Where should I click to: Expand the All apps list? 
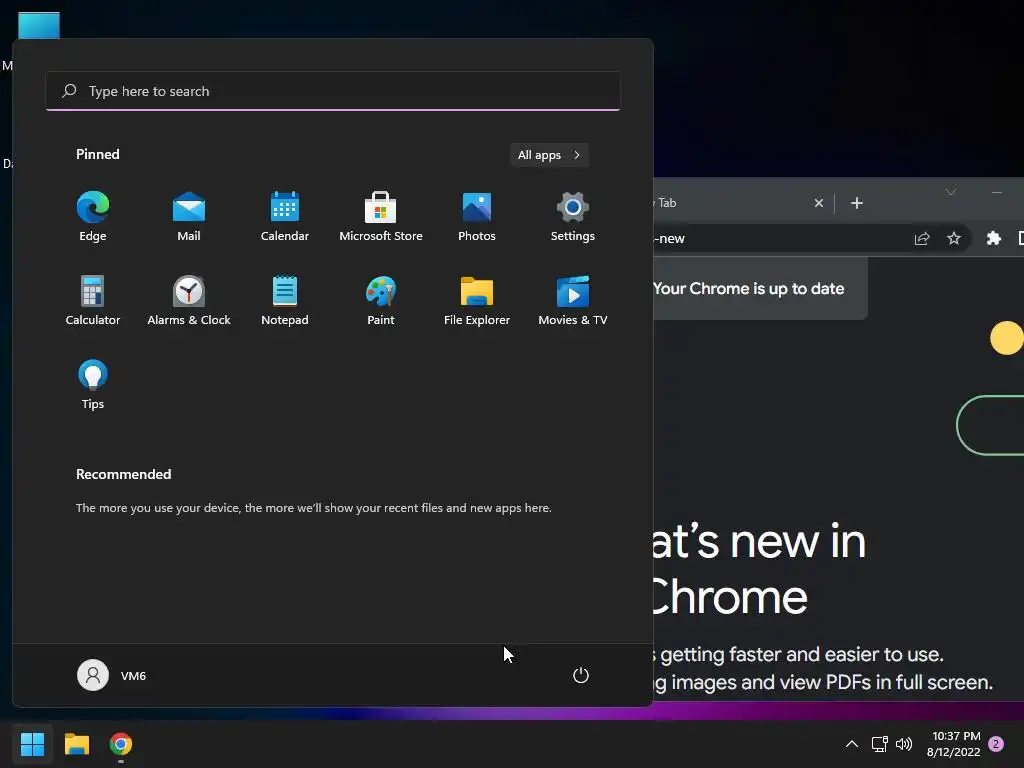coord(549,155)
